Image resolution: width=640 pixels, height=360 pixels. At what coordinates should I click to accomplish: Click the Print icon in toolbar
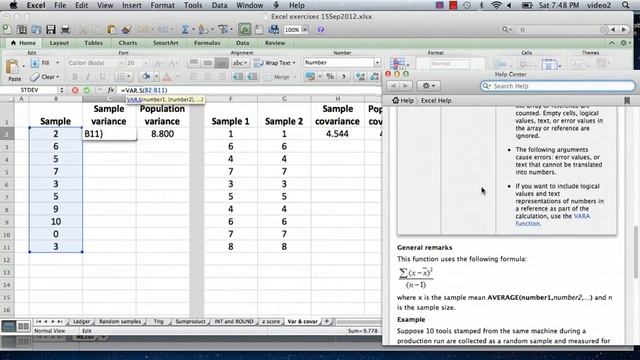click(x=65, y=29)
